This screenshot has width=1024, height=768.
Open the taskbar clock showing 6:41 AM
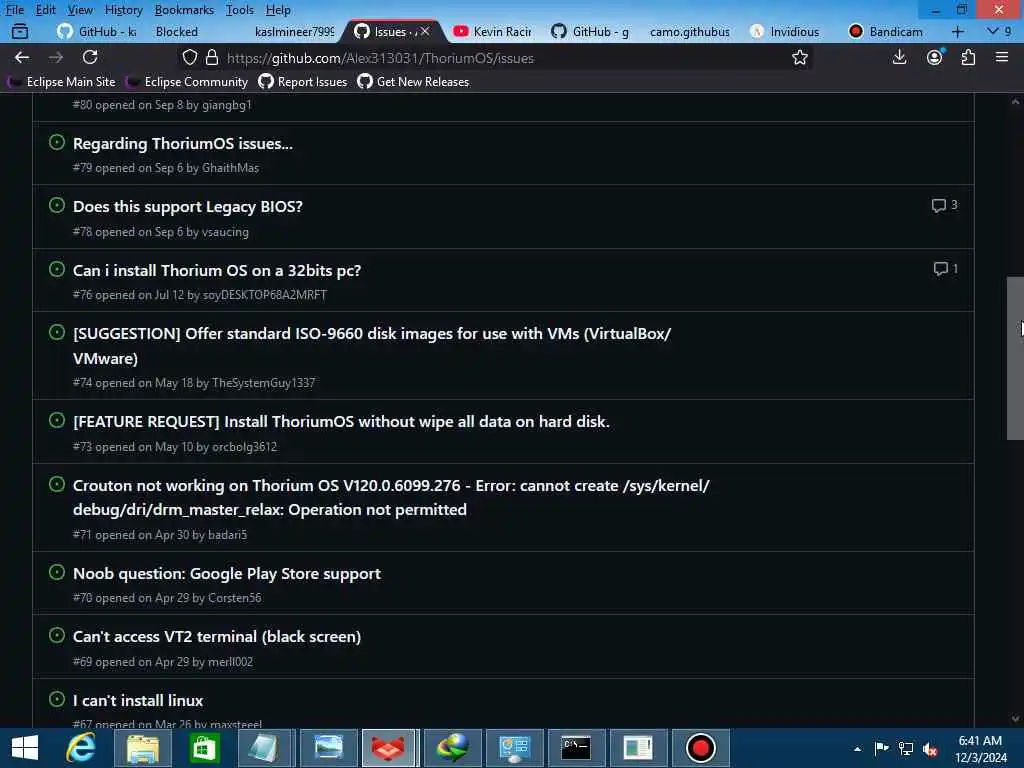(x=980, y=749)
